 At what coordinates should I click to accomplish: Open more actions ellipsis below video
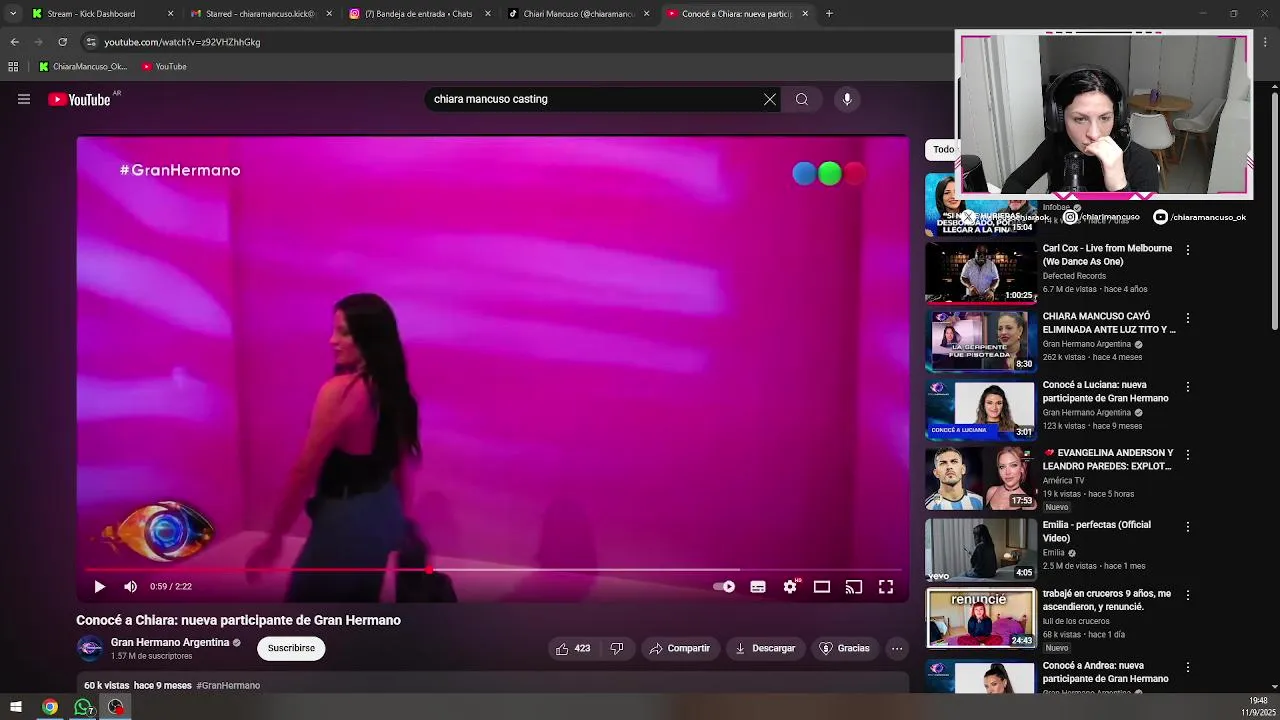click(897, 648)
